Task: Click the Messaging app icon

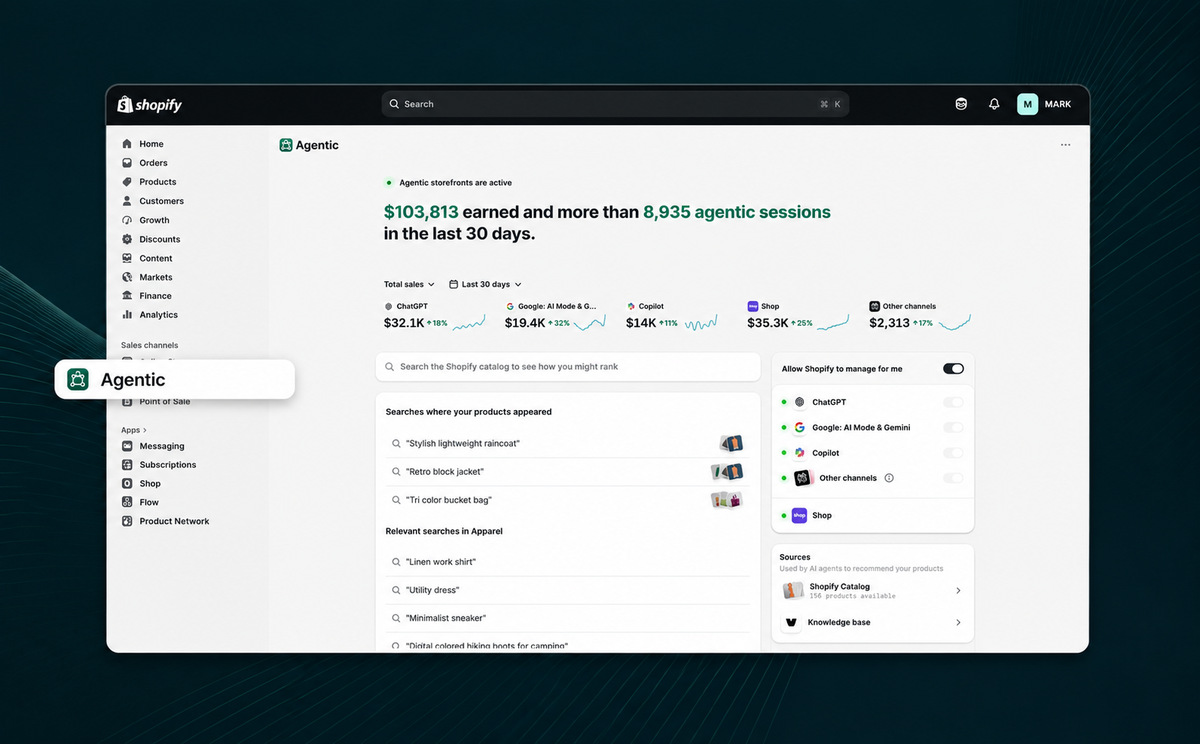Action: tap(127, 446)
